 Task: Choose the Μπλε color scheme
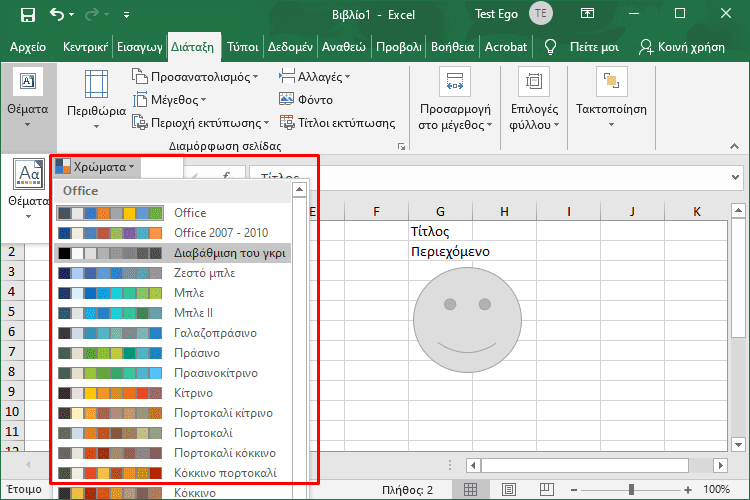point(173,293)
